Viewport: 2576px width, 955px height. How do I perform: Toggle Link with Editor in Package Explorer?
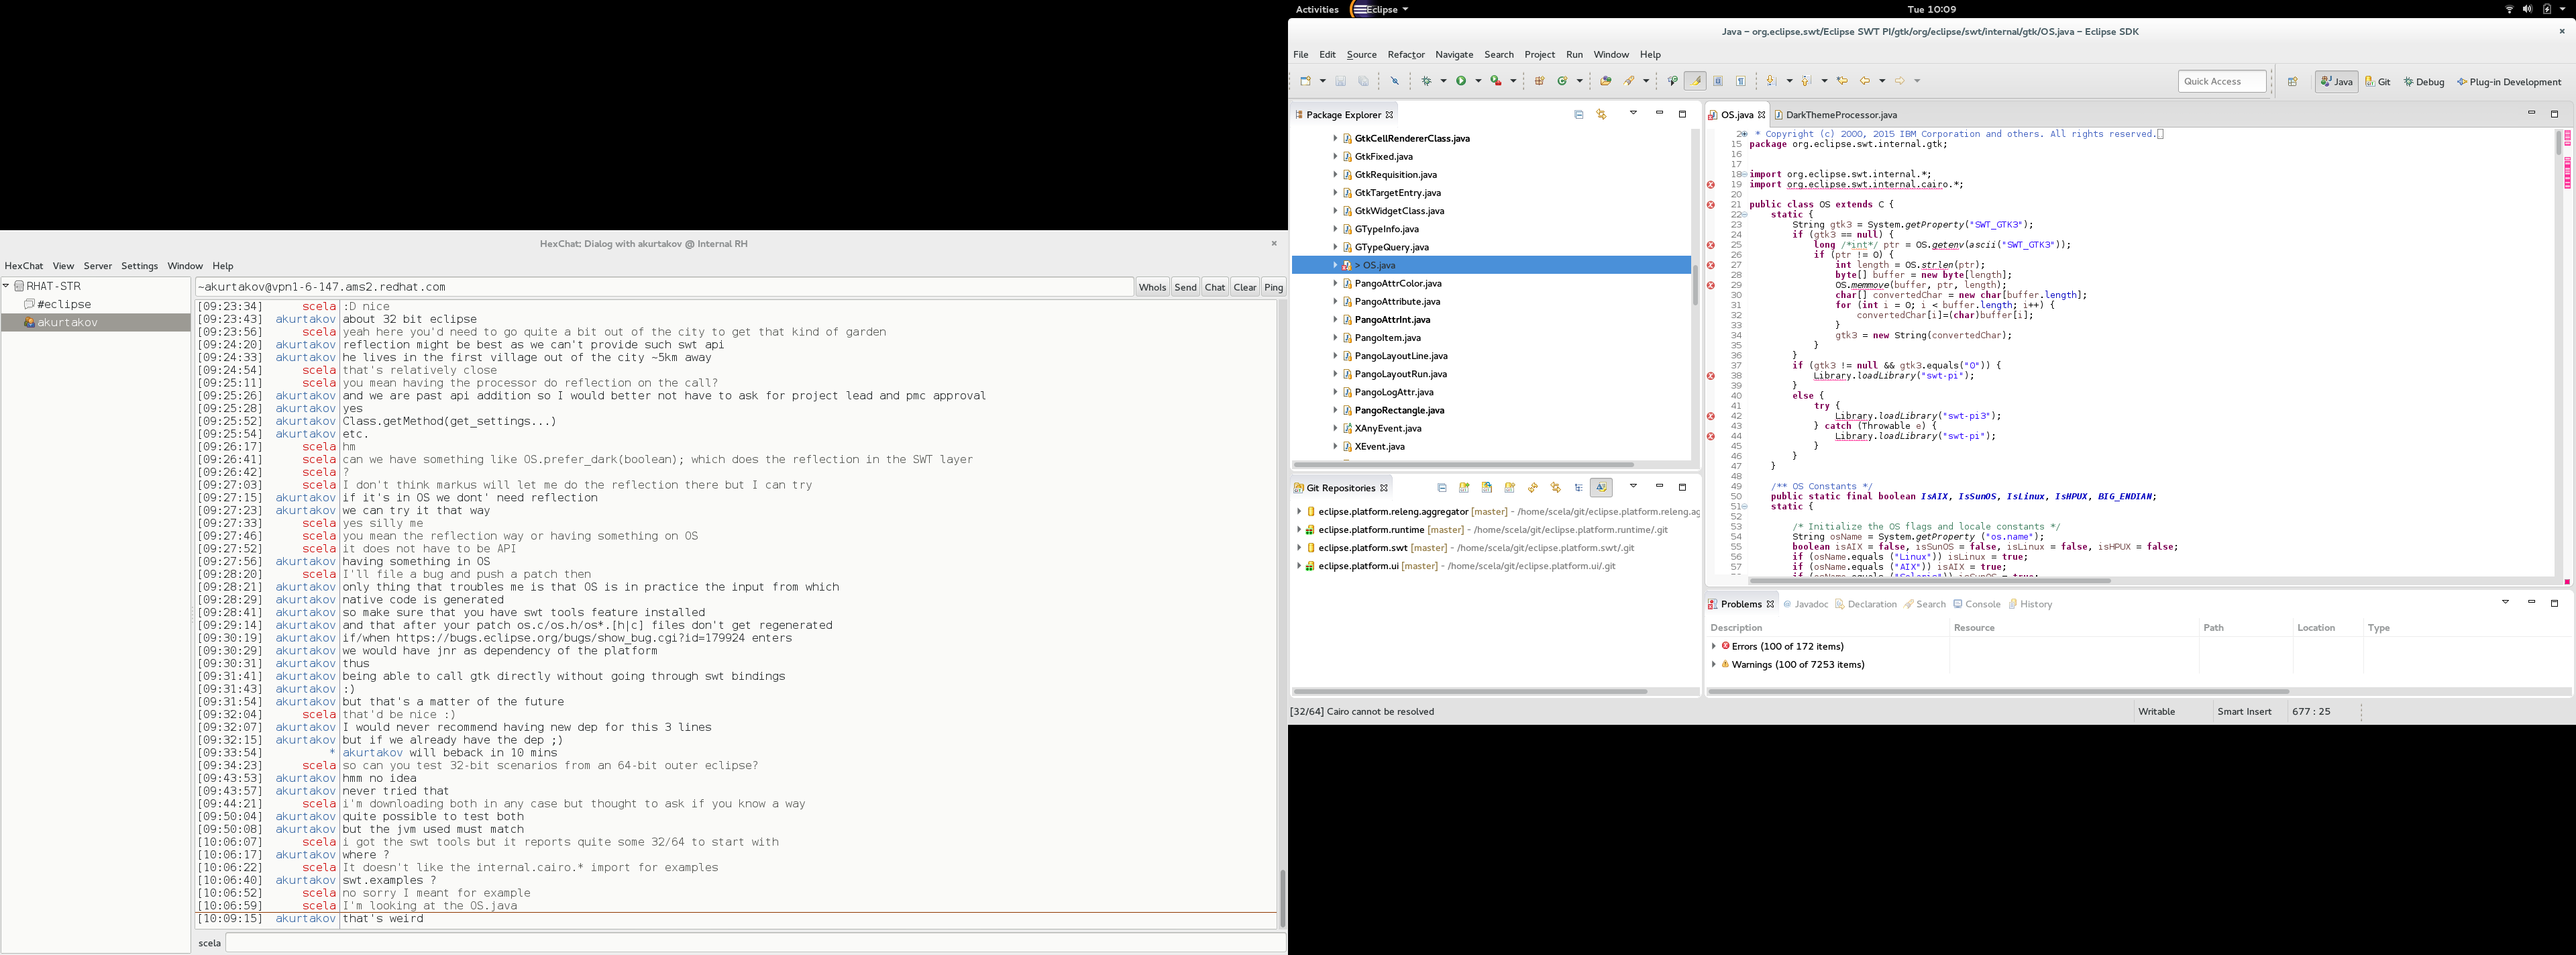(x=1602, y=115)
